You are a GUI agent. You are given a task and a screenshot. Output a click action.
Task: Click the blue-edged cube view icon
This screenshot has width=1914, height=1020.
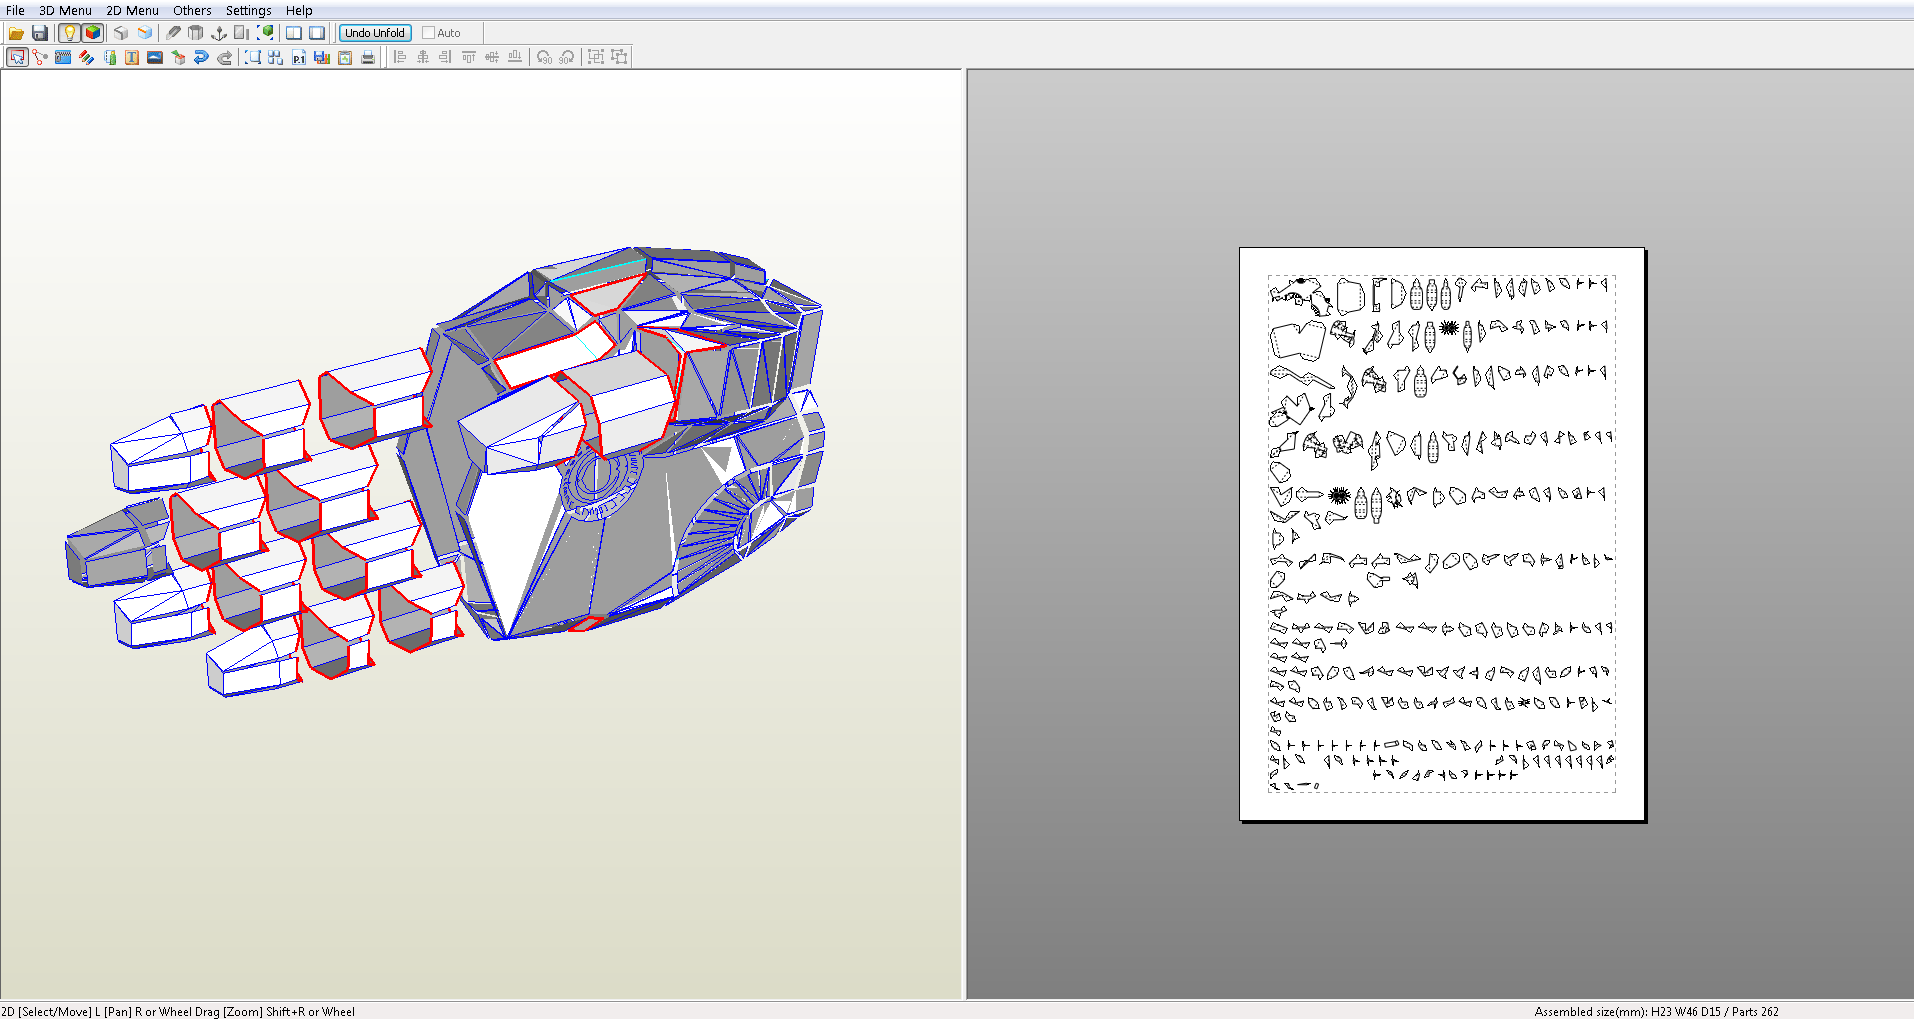[145, 33]
